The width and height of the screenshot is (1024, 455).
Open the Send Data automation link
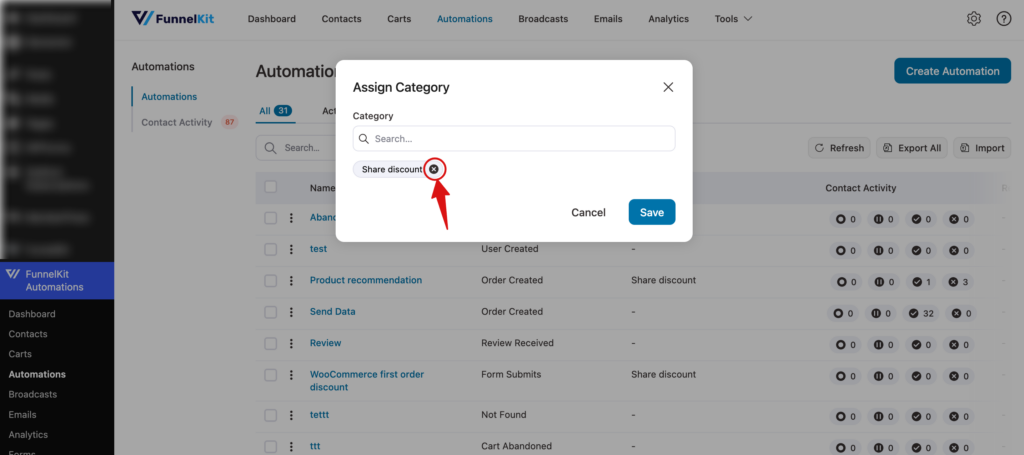click(x=332, y=311)
